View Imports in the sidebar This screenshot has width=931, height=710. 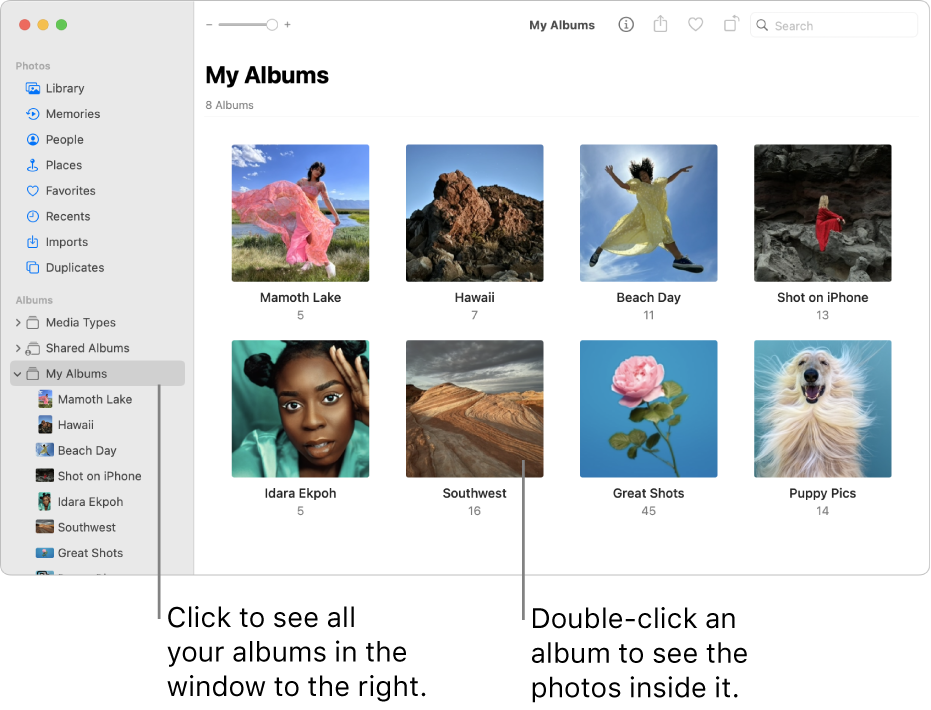[64, 241]
